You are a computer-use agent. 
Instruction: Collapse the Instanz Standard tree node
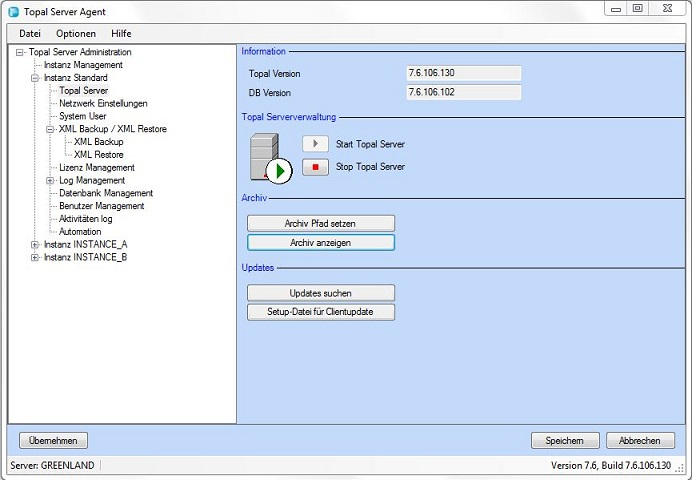point(35,78)
